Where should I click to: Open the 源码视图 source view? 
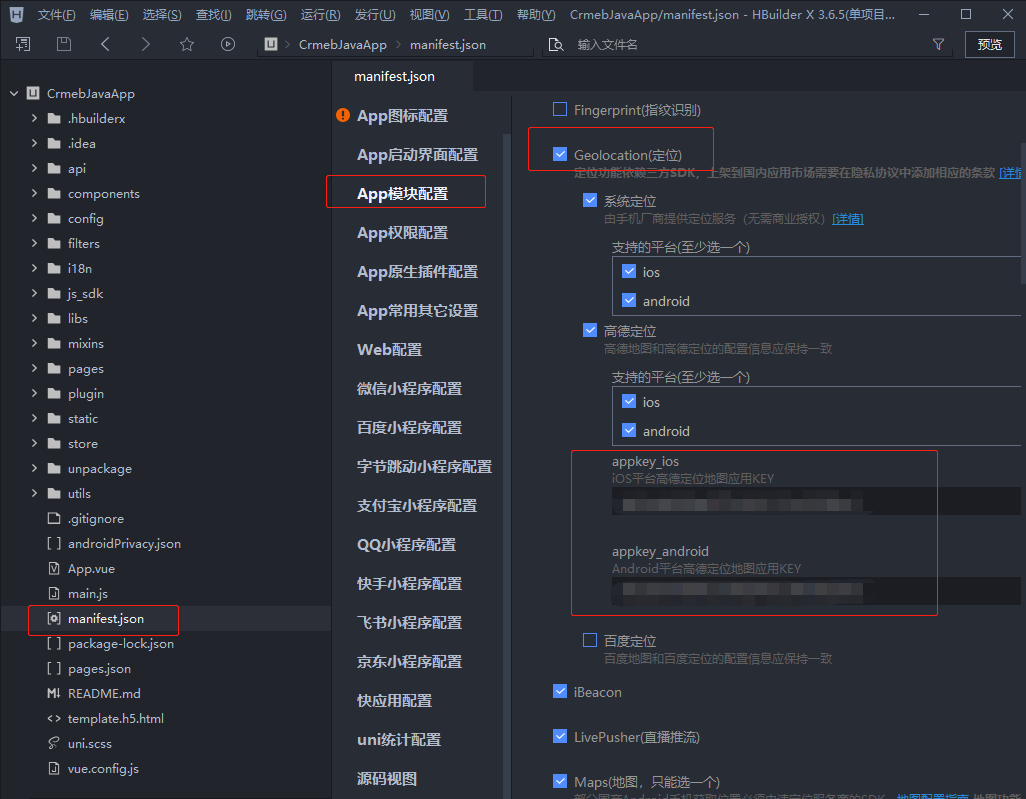[x=387, y=779]
